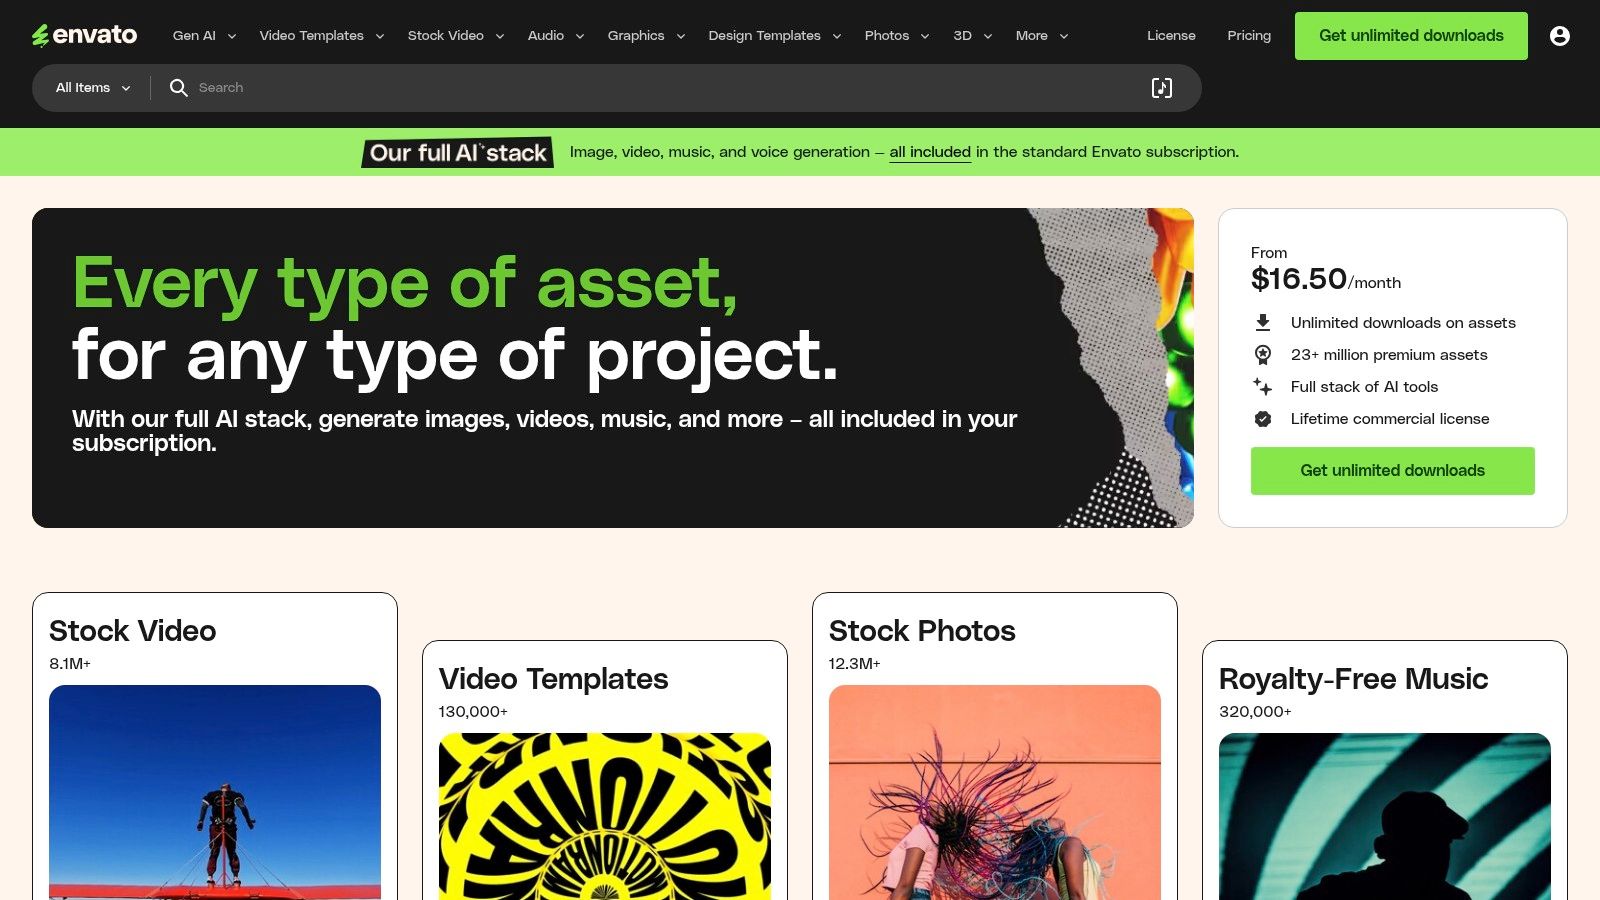1600x900 pixels.
Task: Click the Envato logo
Action: (x=85, y=35)
